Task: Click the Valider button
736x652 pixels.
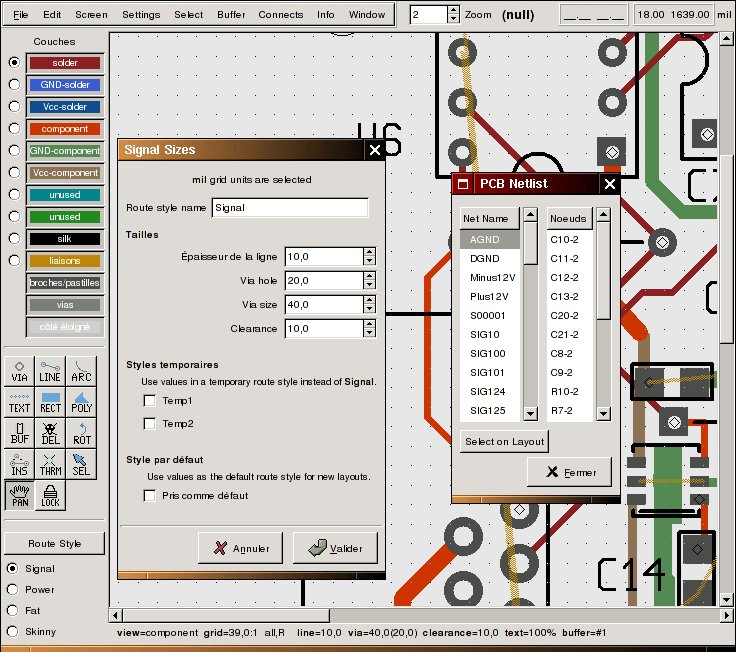Action: 335,549
